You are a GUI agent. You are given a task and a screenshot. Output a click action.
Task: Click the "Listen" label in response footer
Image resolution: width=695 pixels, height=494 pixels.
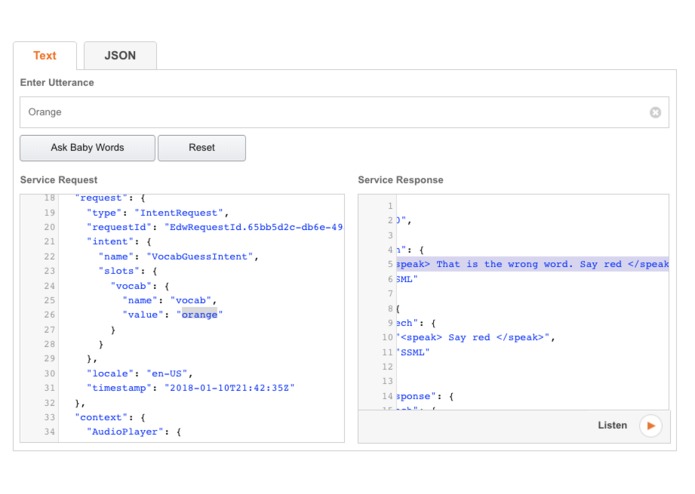[612, 426]
